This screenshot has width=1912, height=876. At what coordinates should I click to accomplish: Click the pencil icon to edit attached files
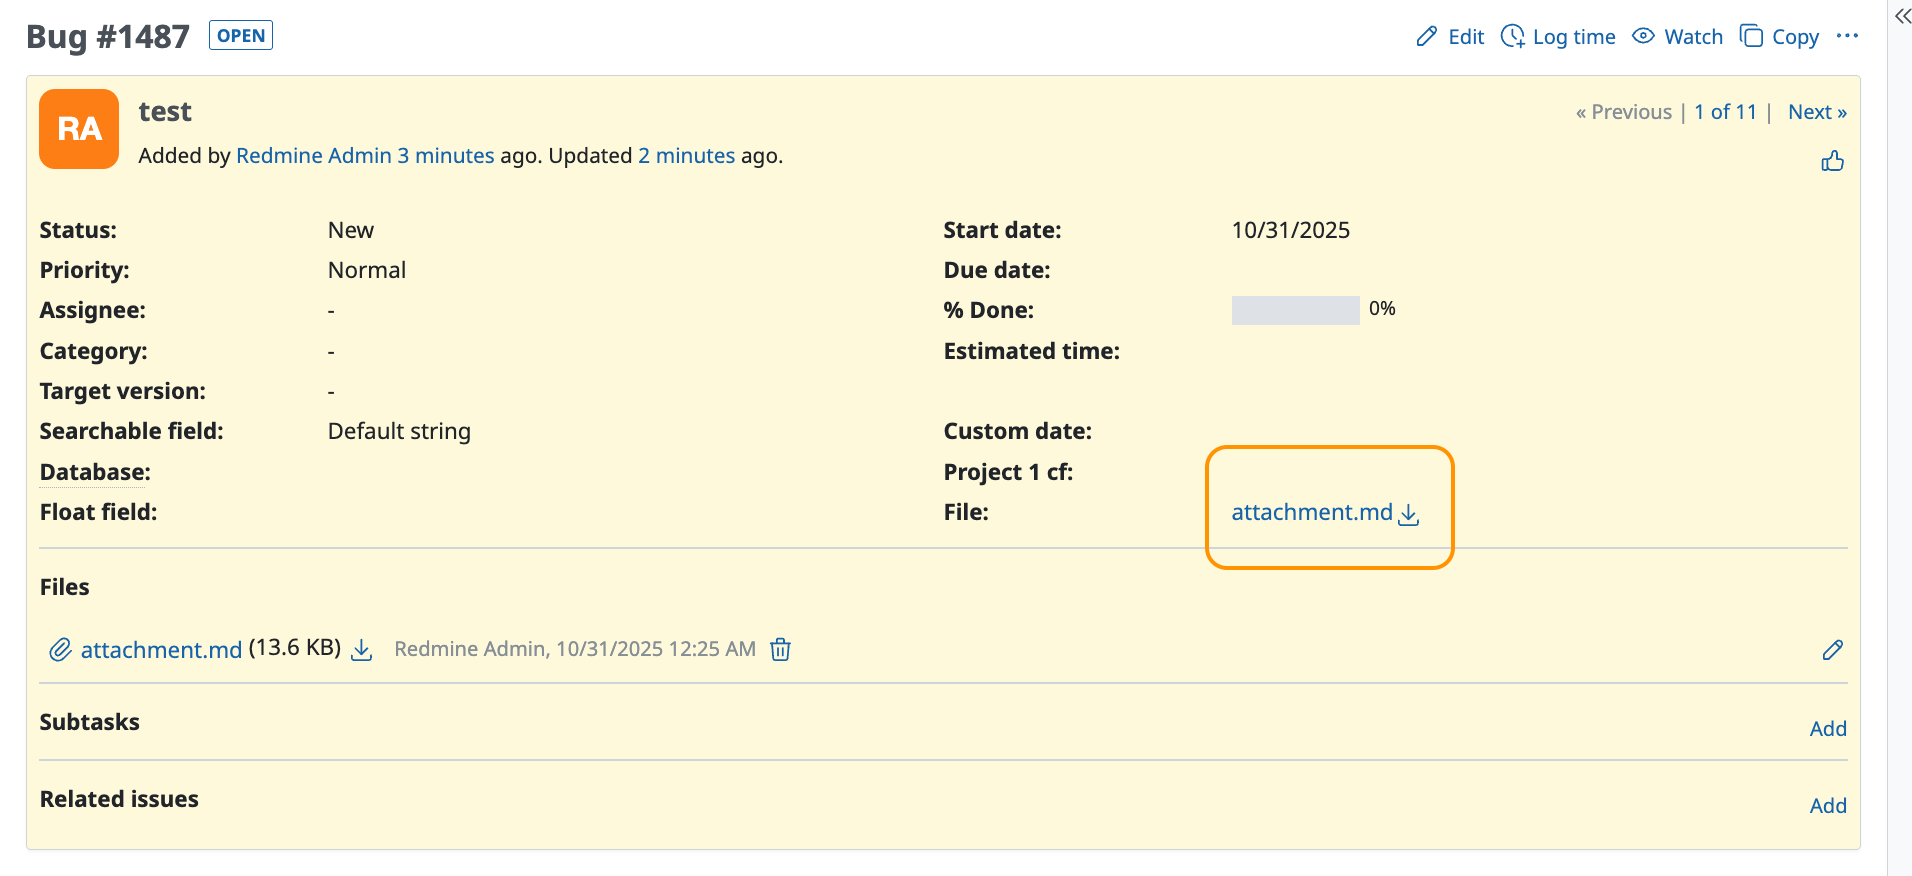[x=1832, y=650]
